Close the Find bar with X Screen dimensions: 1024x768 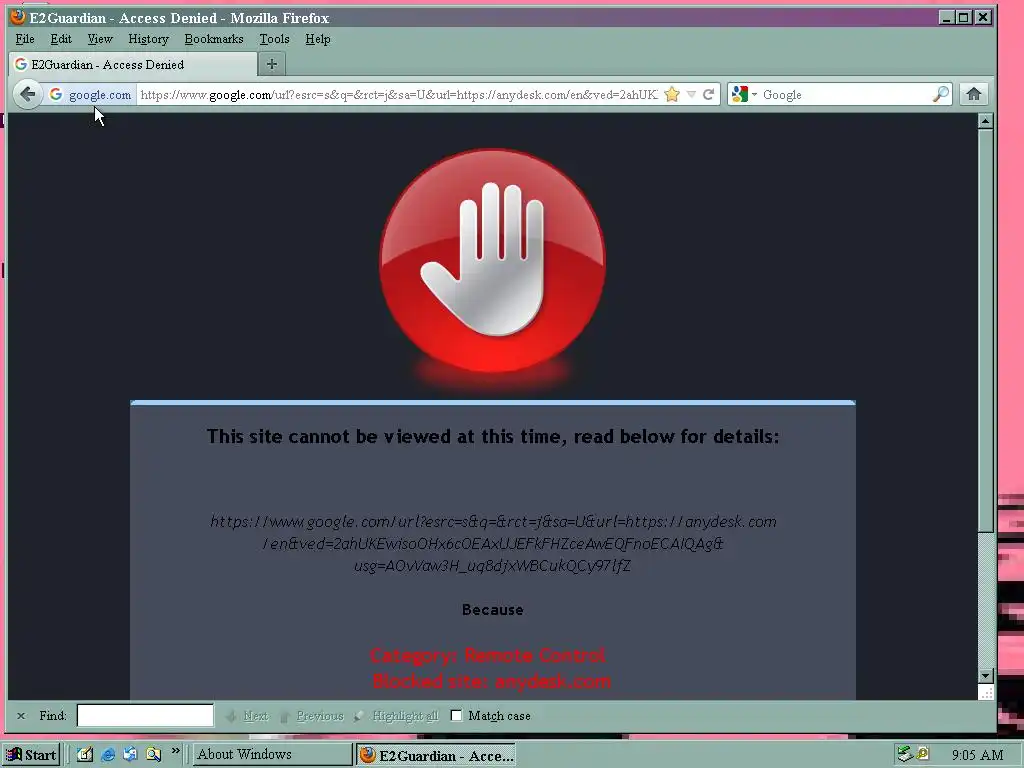[21, 716]
